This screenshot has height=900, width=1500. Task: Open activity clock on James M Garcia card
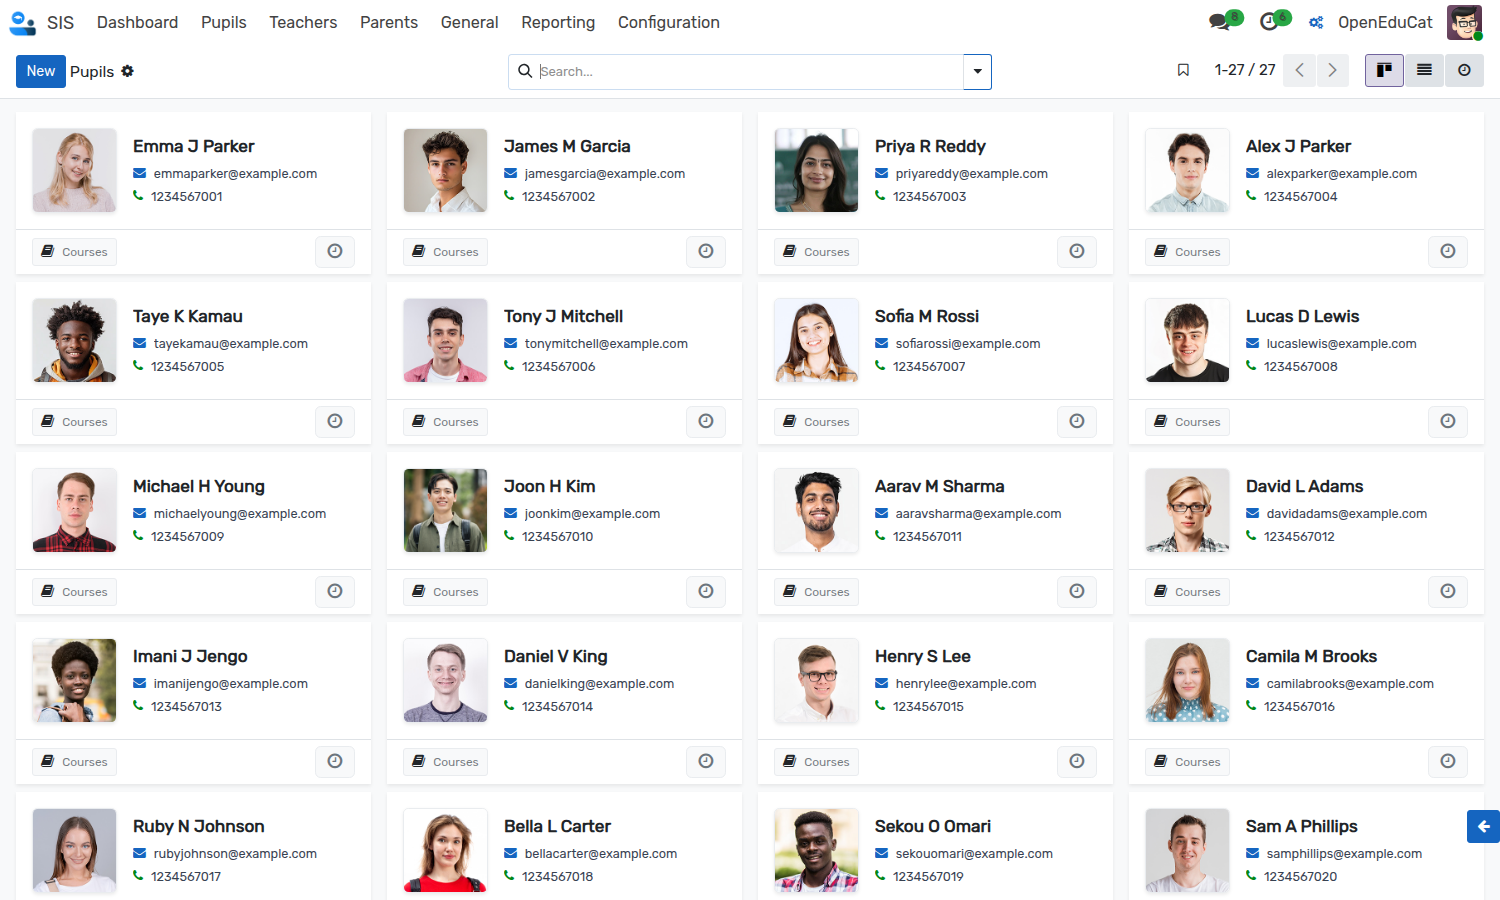[706, 252]
